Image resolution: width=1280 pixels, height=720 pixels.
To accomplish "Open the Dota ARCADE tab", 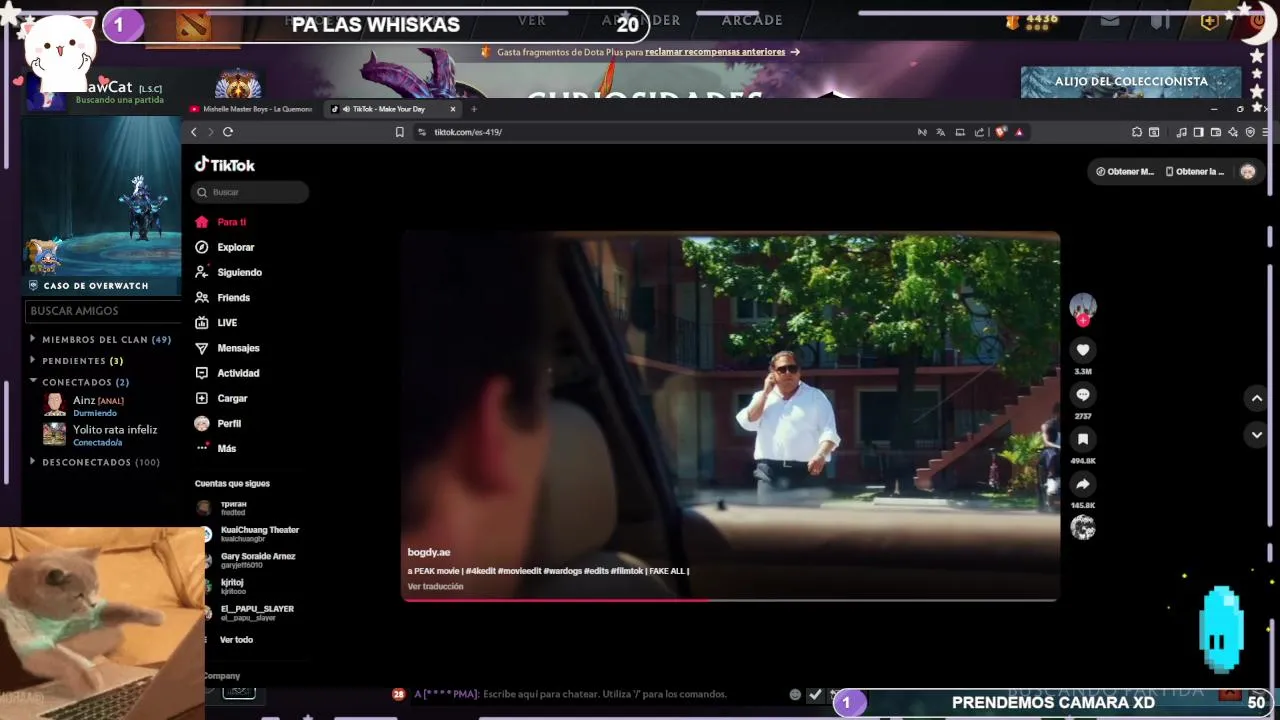I will 752,20.
